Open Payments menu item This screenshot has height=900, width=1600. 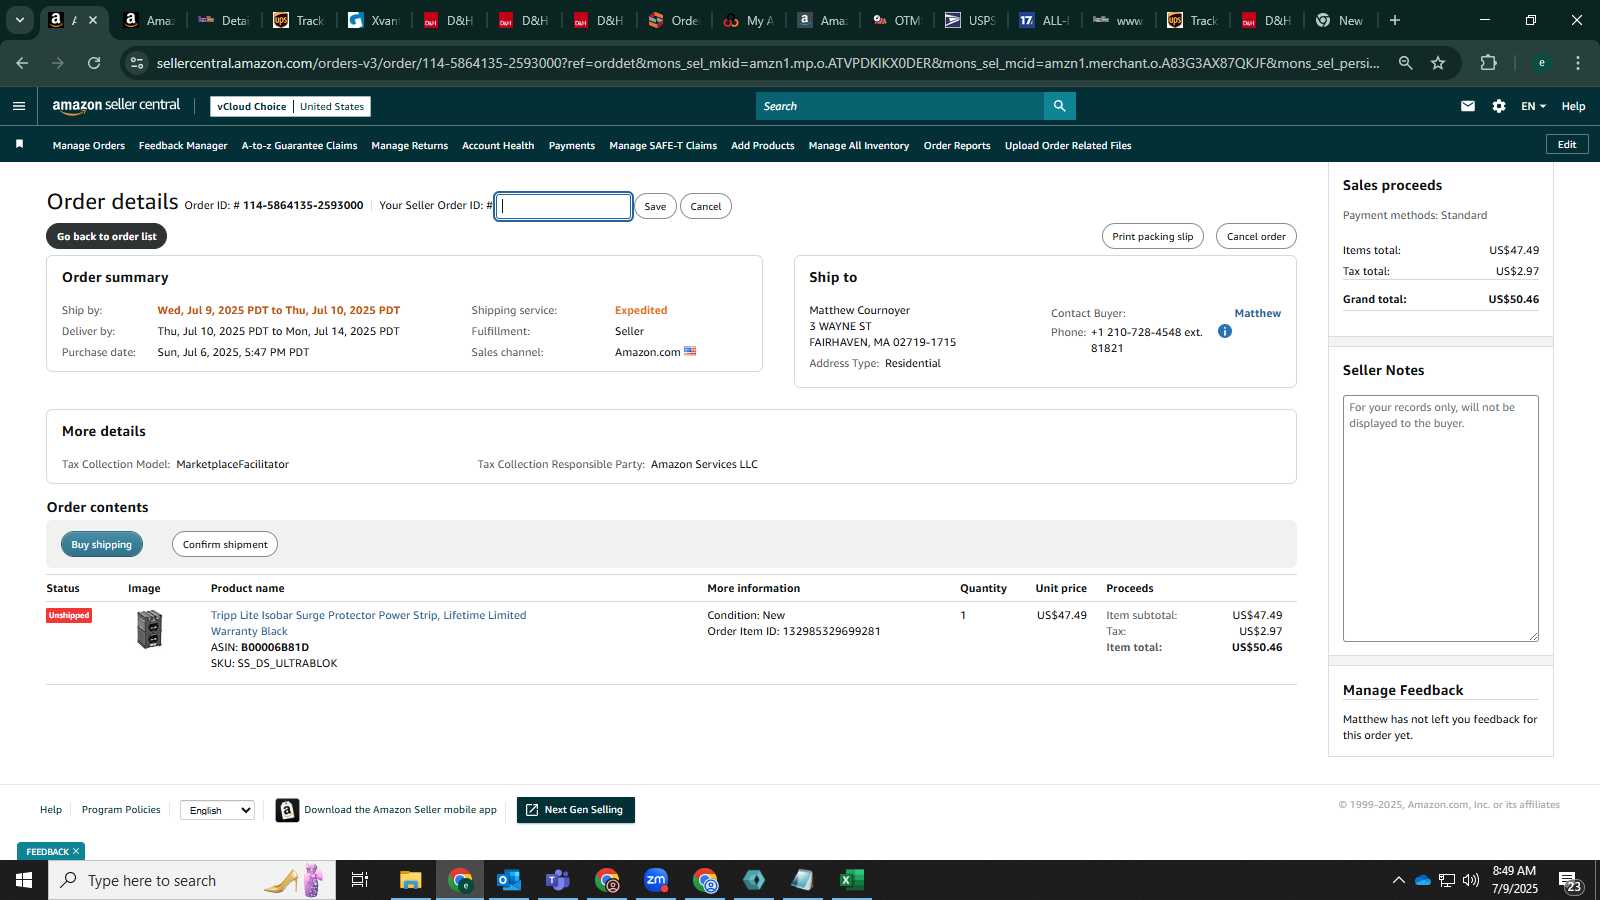tap(572, 145)
